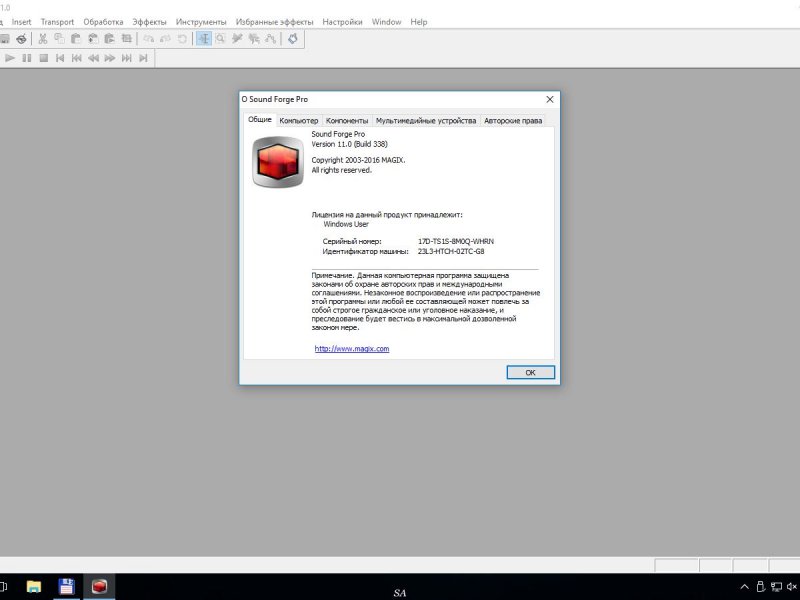Click the Cut scissors toolbar icon

click(43, 39)
